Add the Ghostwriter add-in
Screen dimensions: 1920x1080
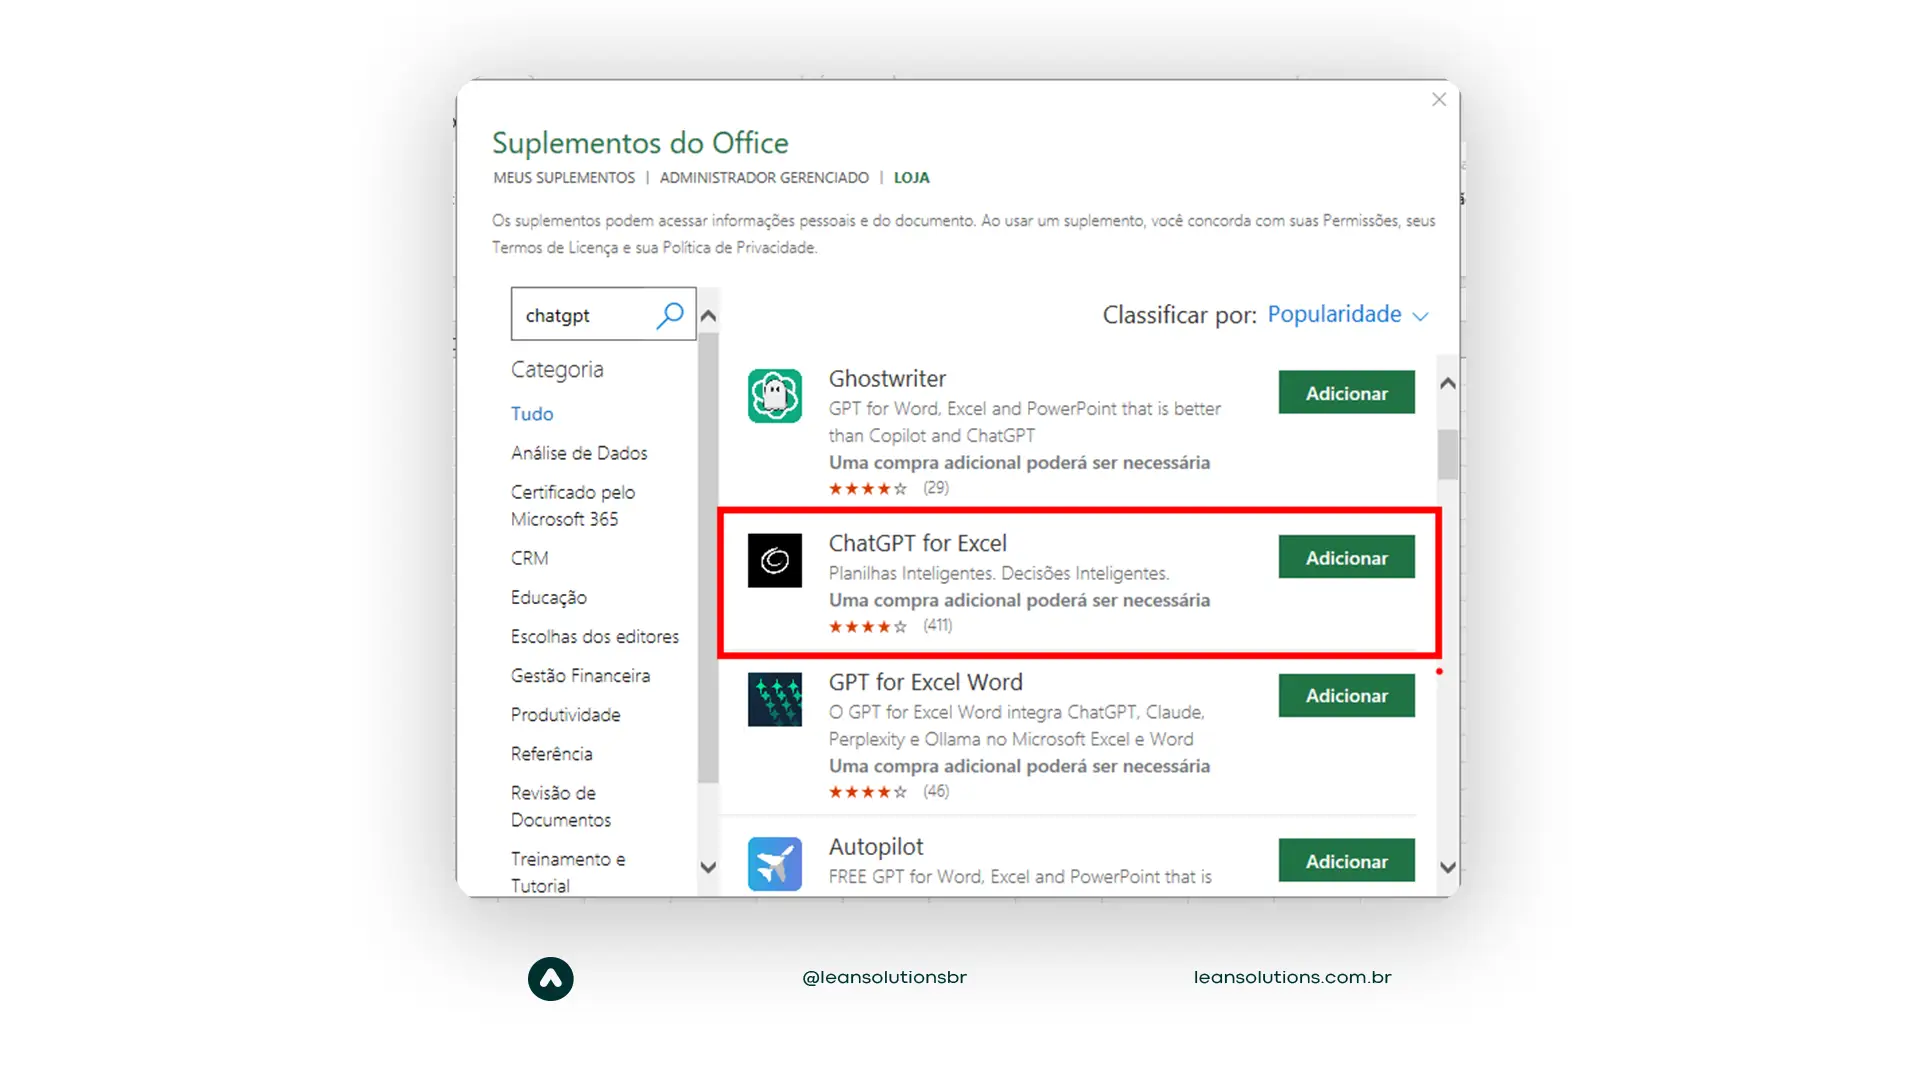tap(1346, 393)
